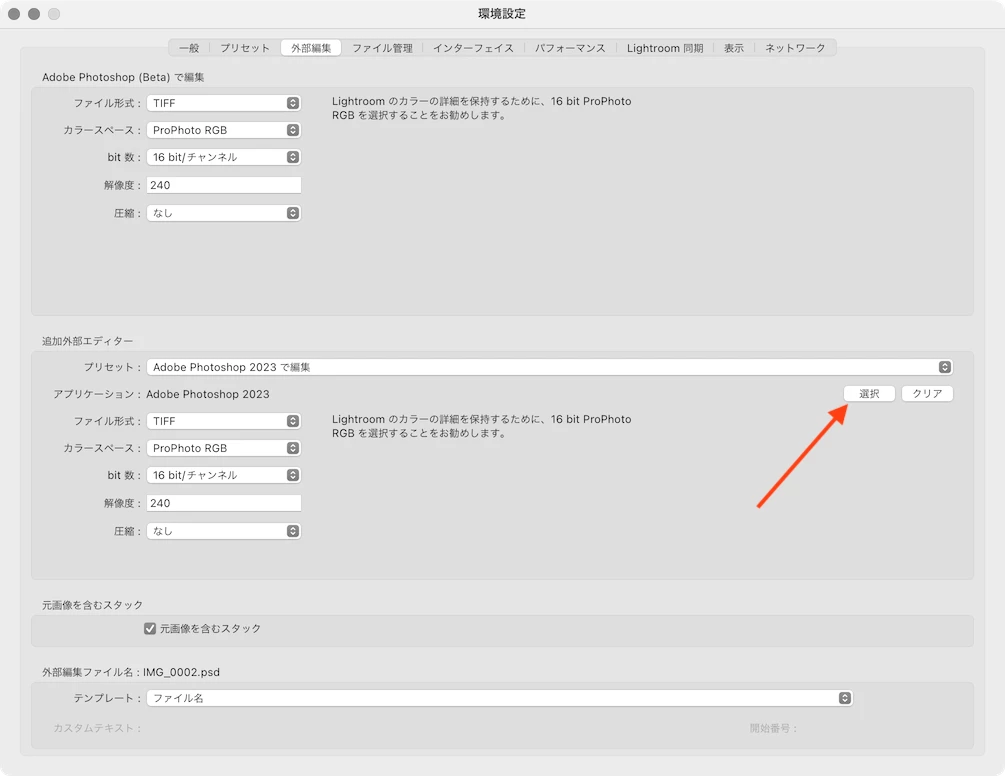Select the 表示 tab
1005x776 pixels.
click(734, 48)
